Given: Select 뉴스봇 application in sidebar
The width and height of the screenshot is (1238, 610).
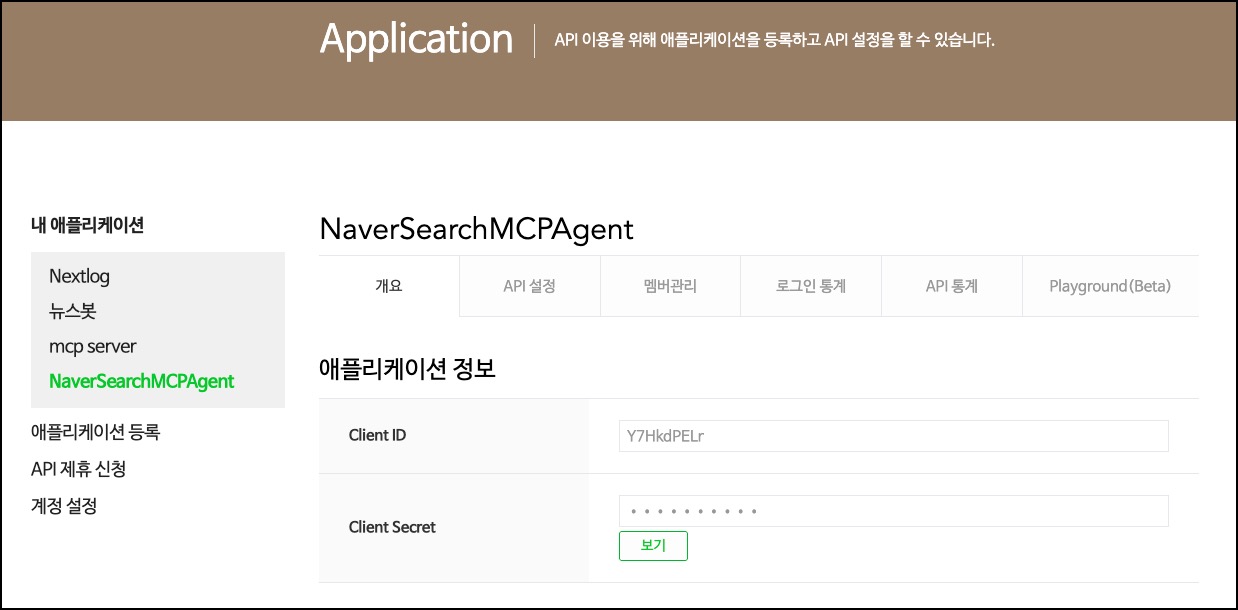Looking at the screenshot, I should coord(72,311).
